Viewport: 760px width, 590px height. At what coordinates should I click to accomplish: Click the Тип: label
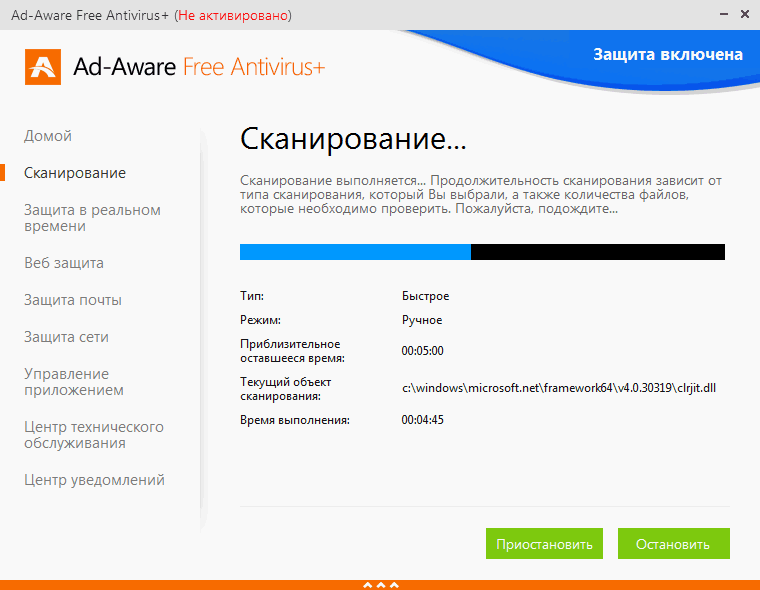(252, 296)
